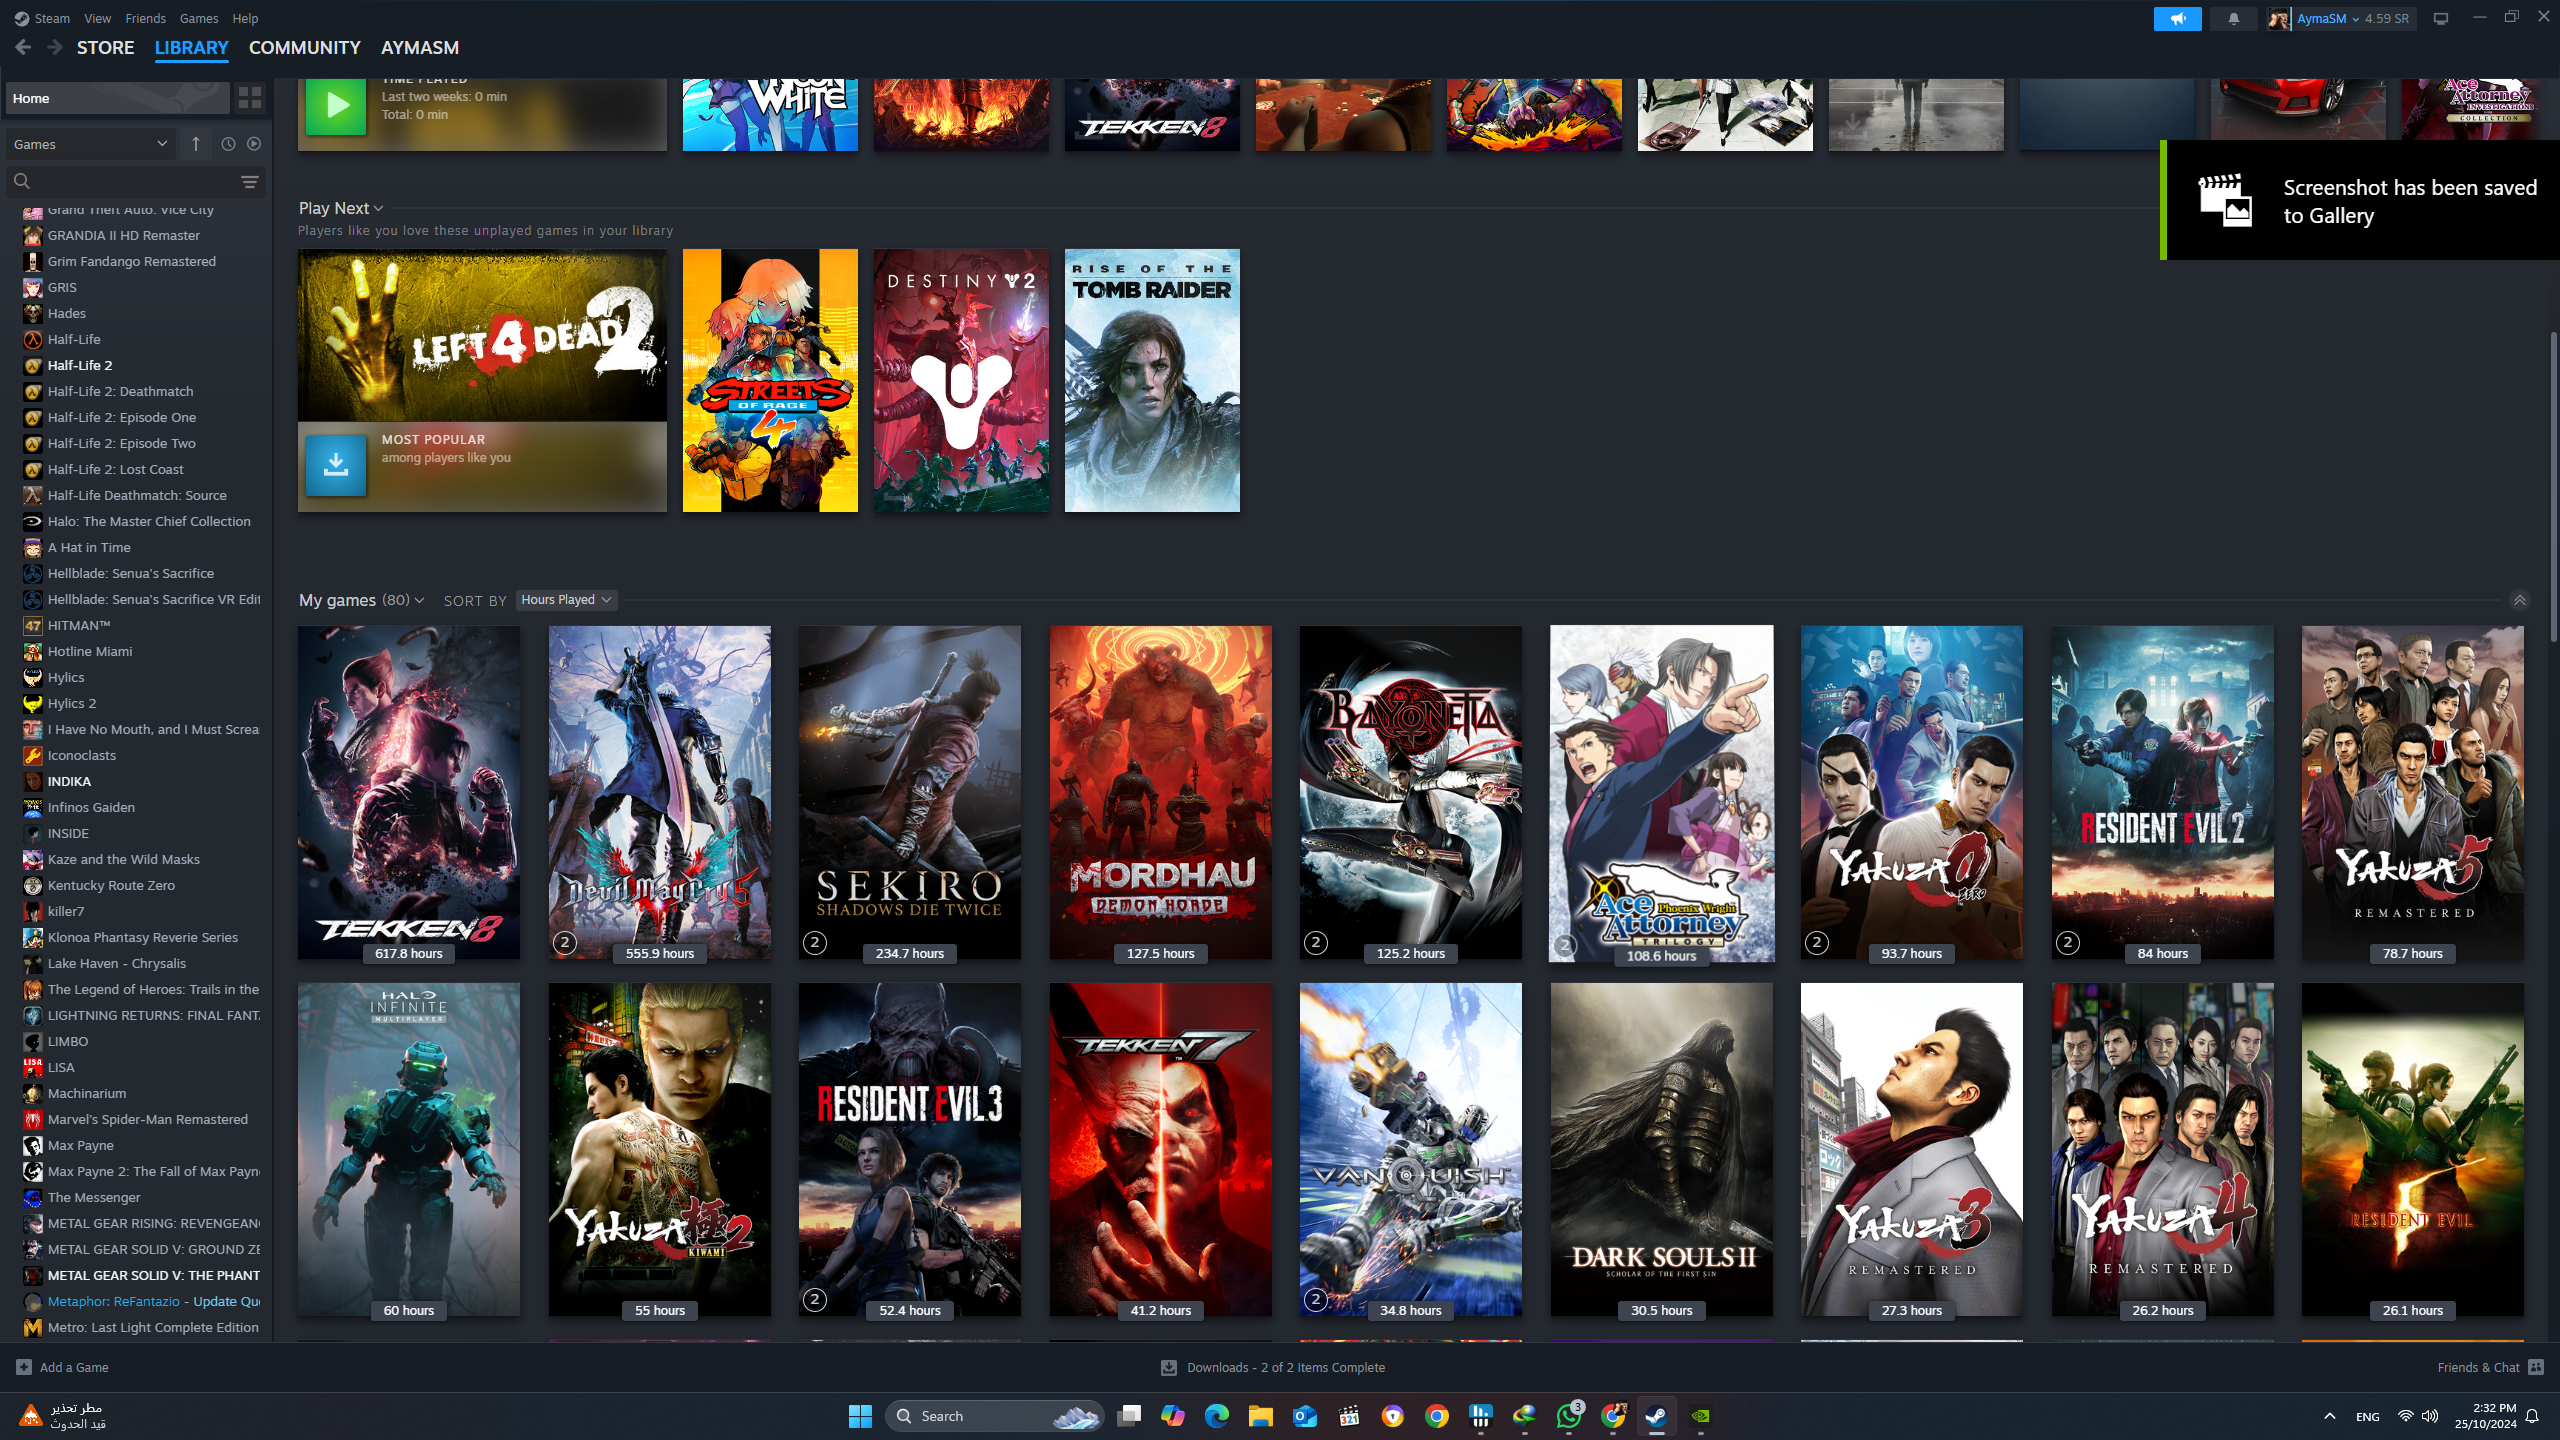The width and height of the screenshot is (2560, 1440).
Task: Click Add a Game link
Action: point(74,1367)
